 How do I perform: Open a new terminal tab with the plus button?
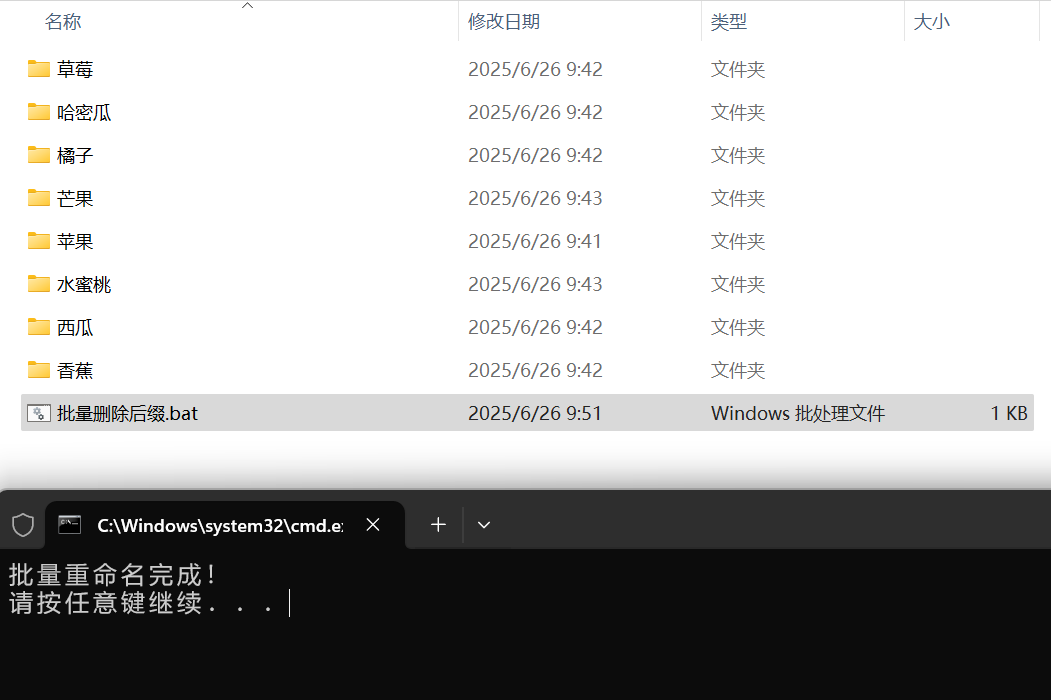pos(438,525)
